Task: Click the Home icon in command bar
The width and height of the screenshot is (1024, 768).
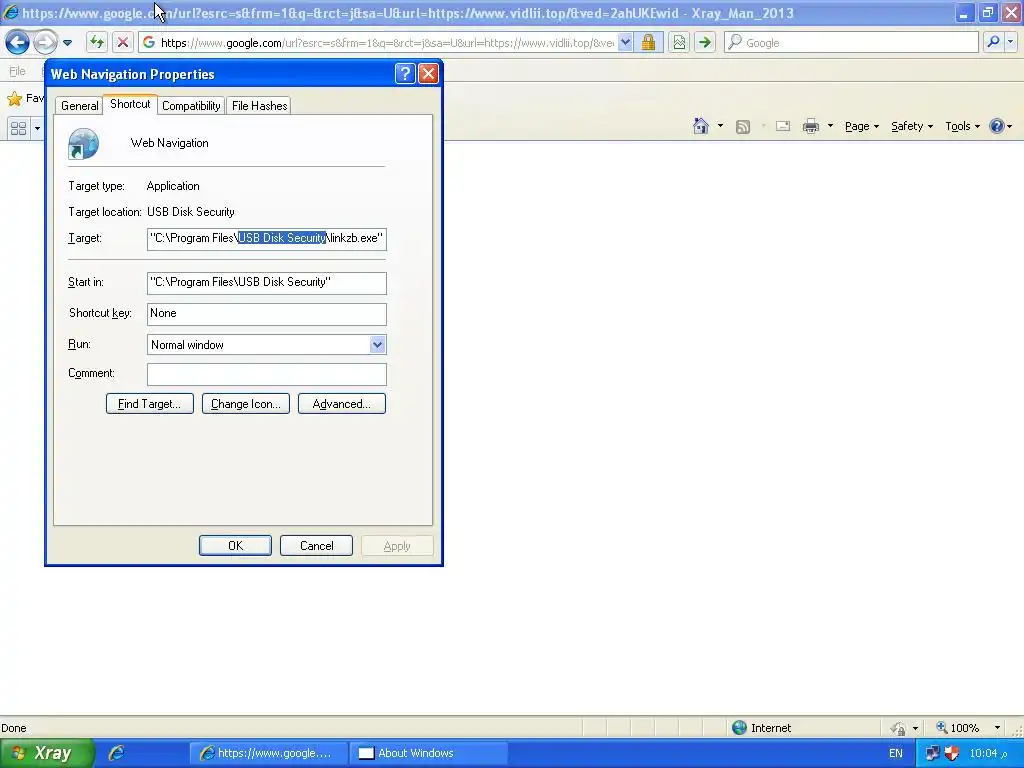Action: click(x=701, y=126)
